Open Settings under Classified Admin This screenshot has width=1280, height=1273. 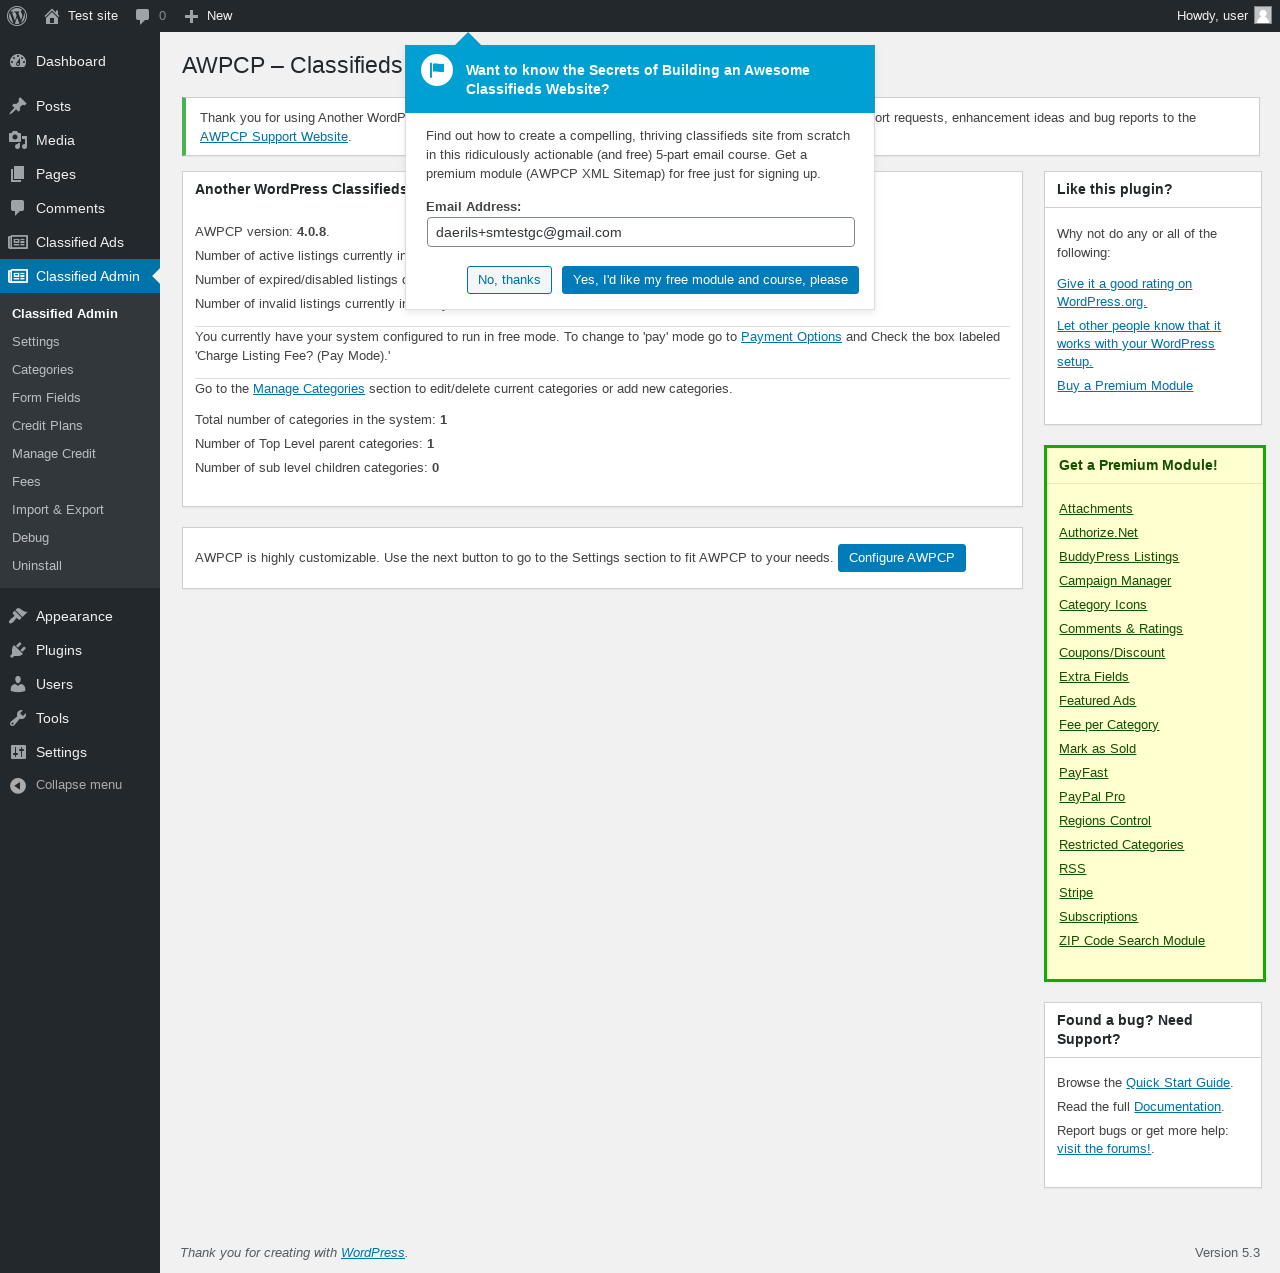[36, 341]
